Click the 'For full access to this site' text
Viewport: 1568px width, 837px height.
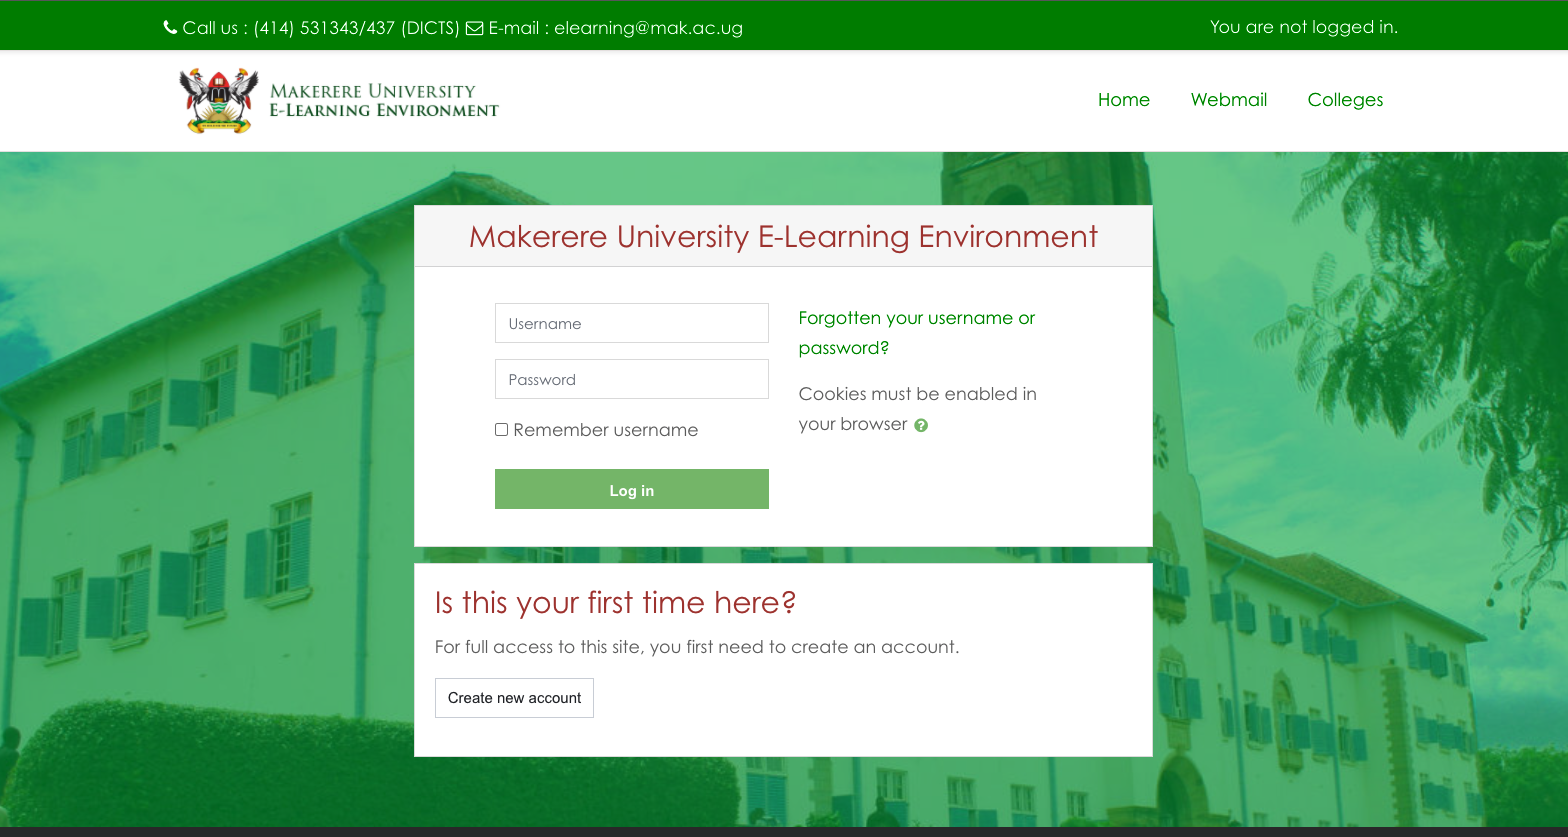pos(697,647)
